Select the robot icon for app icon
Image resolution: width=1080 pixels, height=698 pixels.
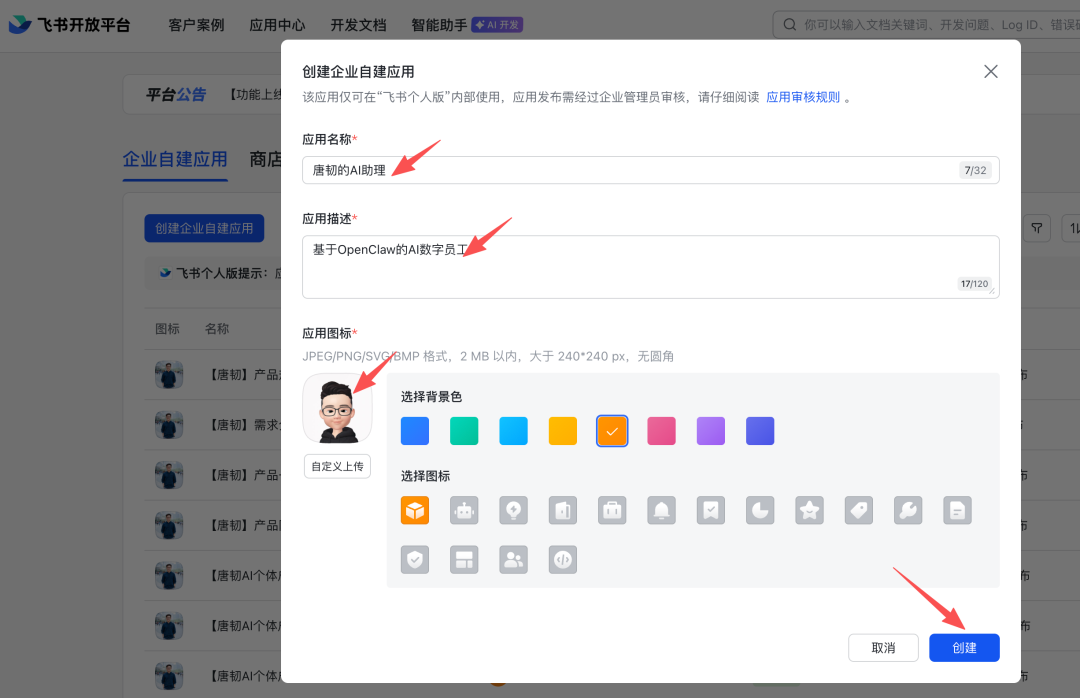coord(463,510)
